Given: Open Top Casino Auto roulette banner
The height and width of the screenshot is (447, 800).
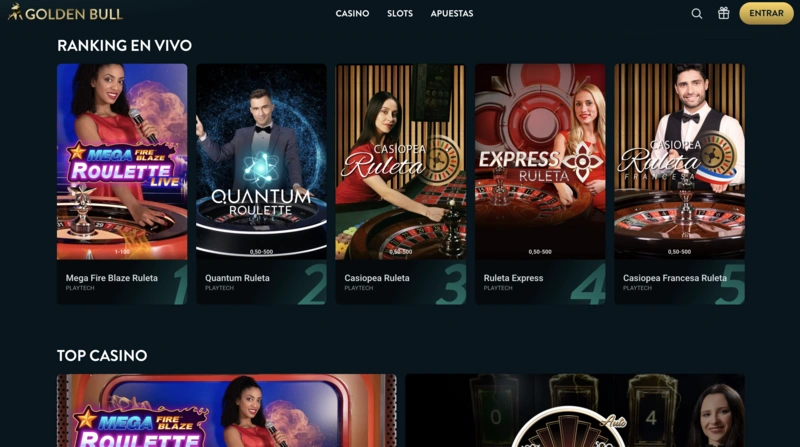Looking at the screenshot, I should click(x=575, y=411).
